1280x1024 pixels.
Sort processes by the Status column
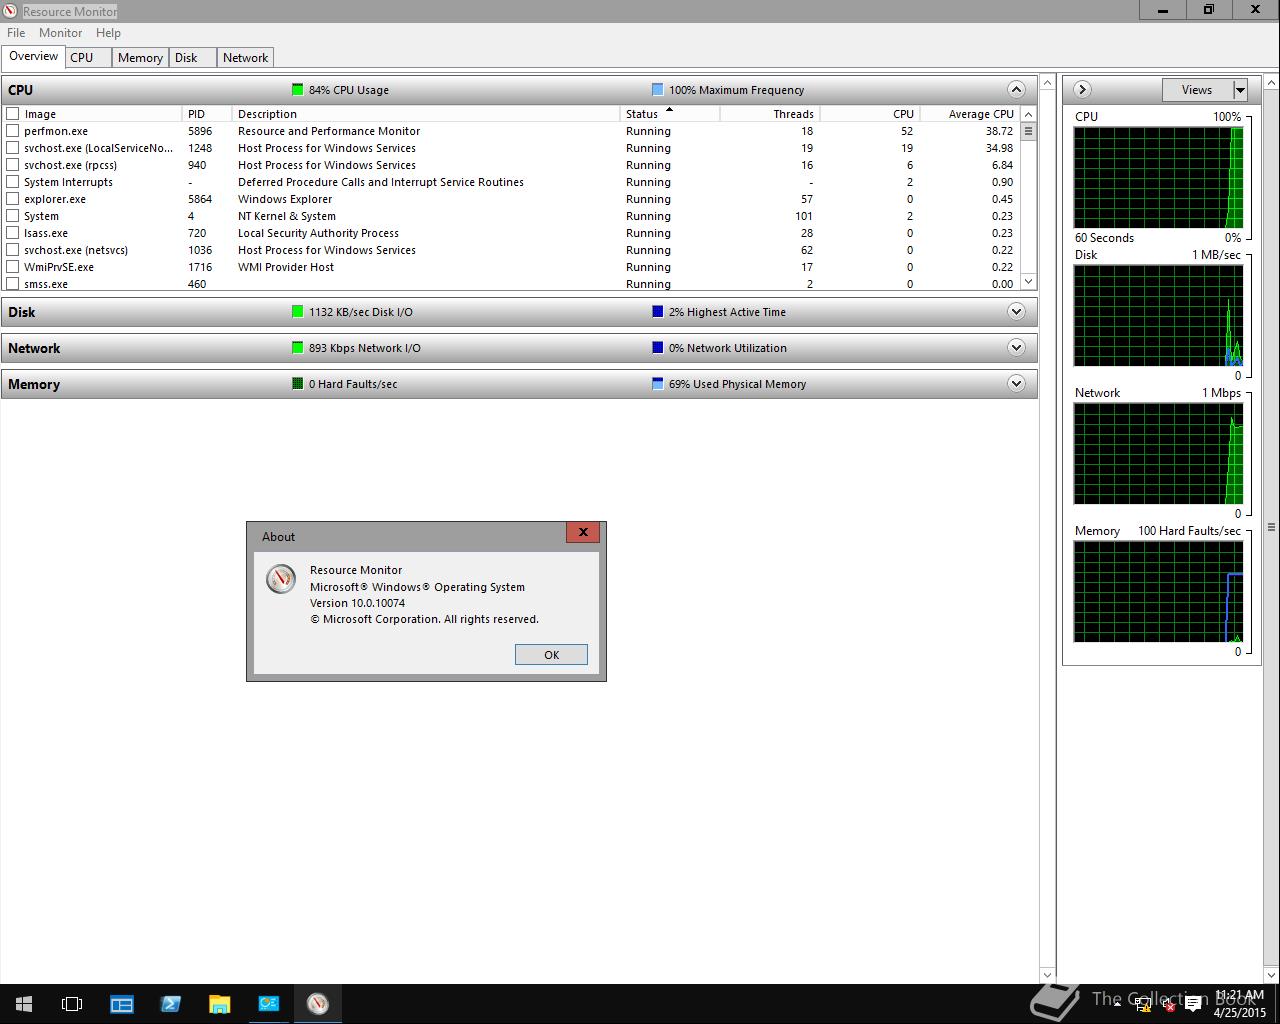(669, 114)
